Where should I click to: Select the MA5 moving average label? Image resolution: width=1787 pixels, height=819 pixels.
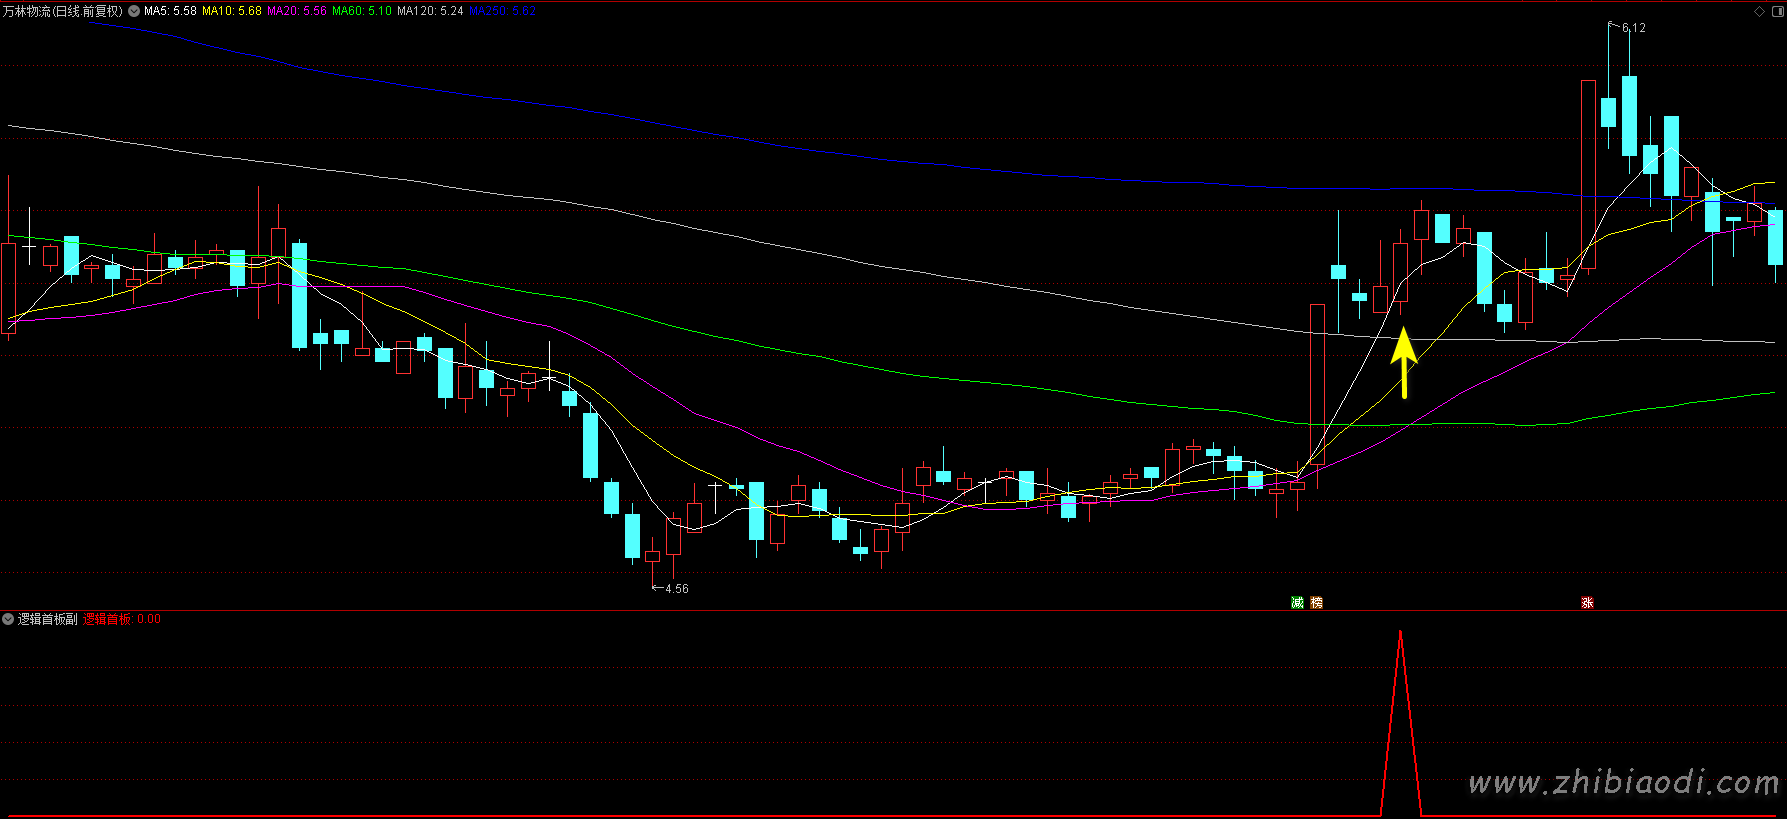[170, 11]
